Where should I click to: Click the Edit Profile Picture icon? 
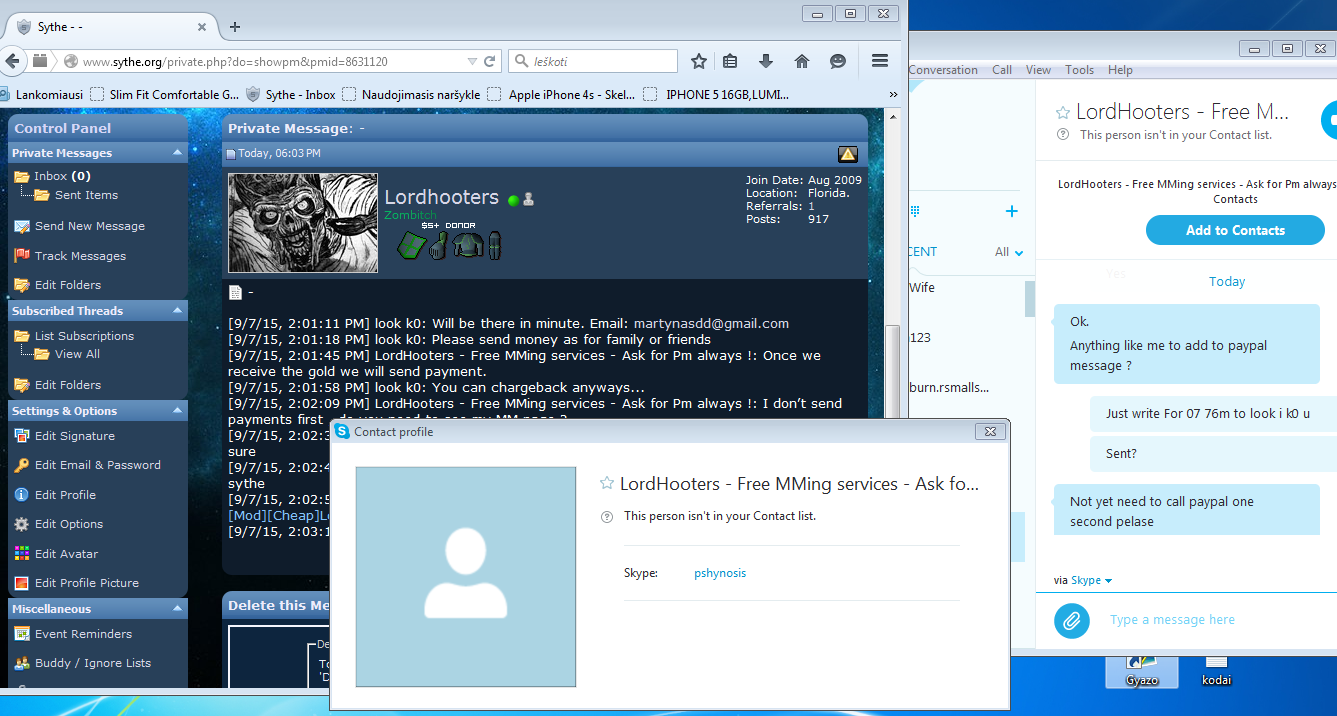(x=22, y=583)
